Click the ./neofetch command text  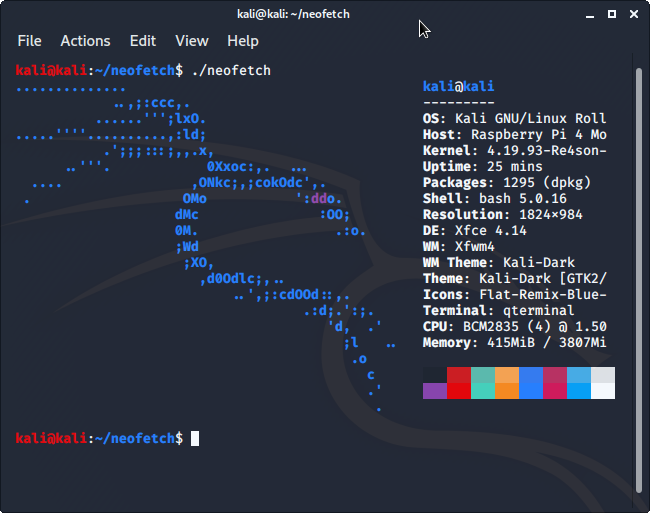click(231, 70)
